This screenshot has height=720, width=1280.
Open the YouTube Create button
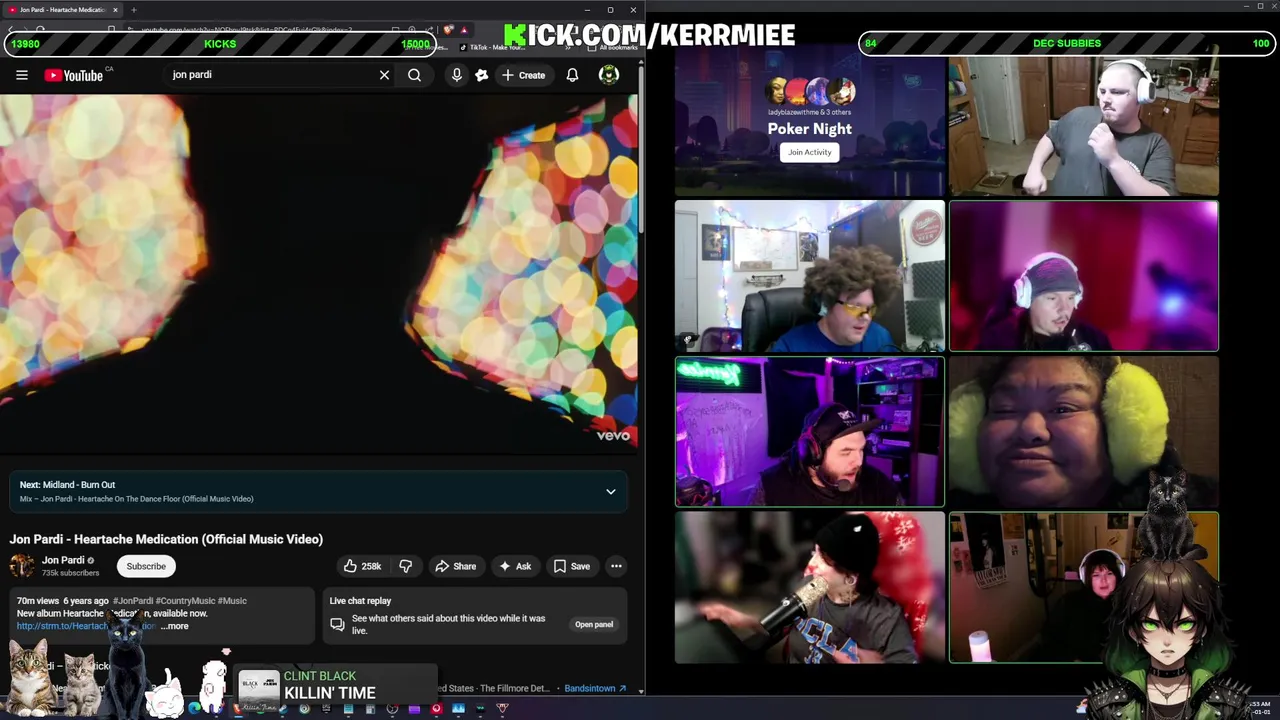tap(524, 75)
